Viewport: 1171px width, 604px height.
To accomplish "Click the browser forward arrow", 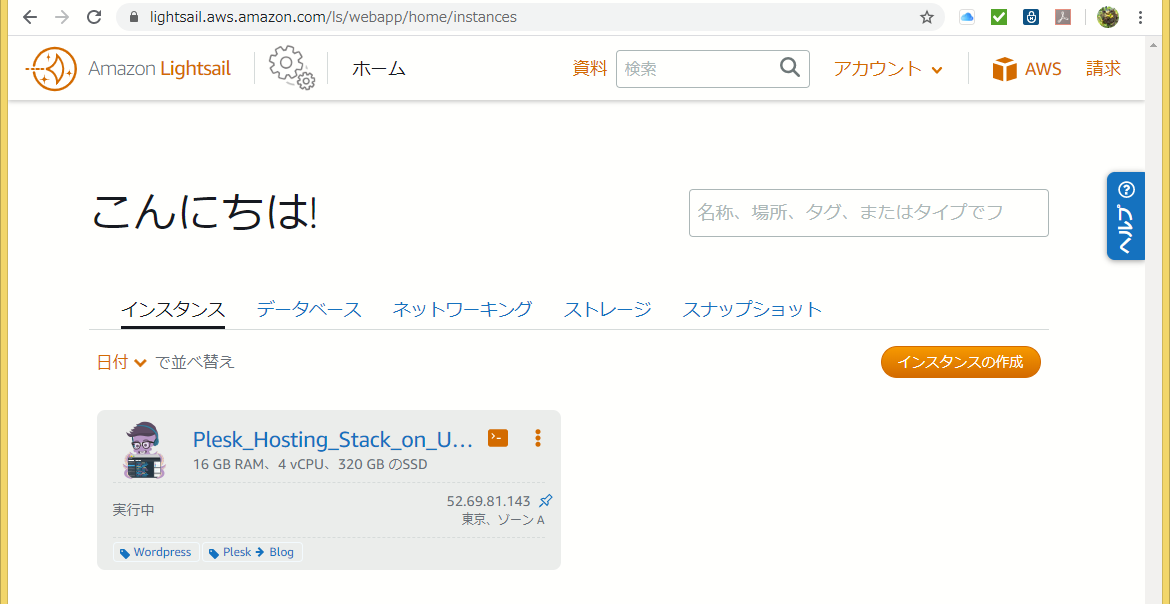I will [62, 17].
